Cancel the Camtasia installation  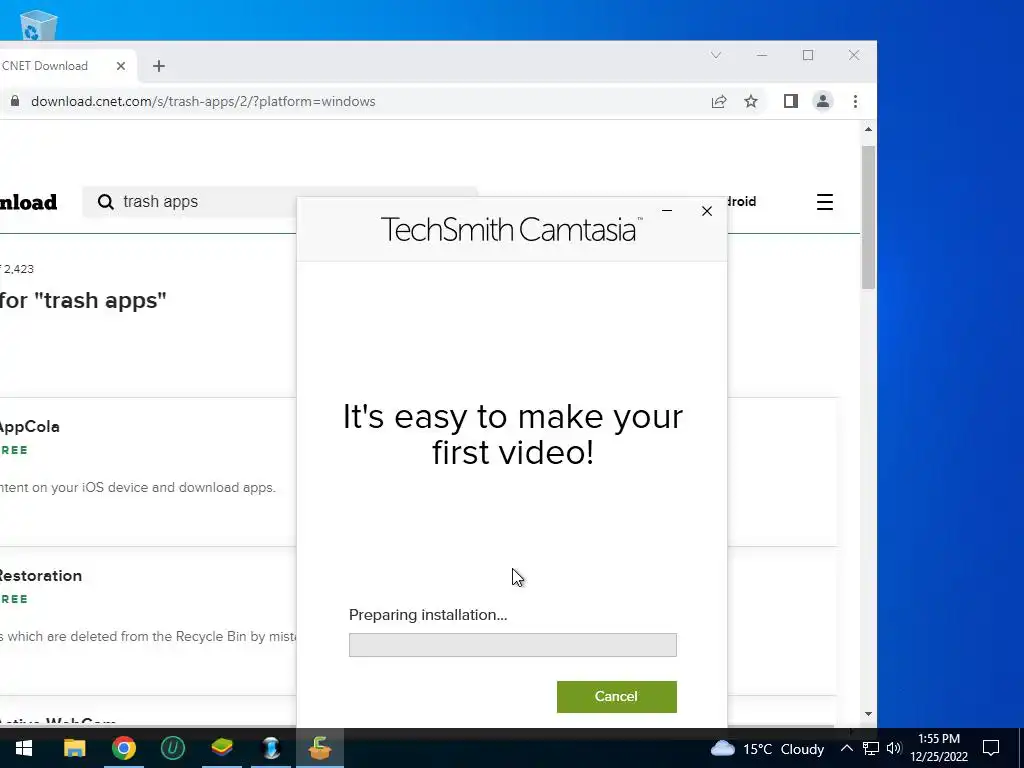(616, 696)
